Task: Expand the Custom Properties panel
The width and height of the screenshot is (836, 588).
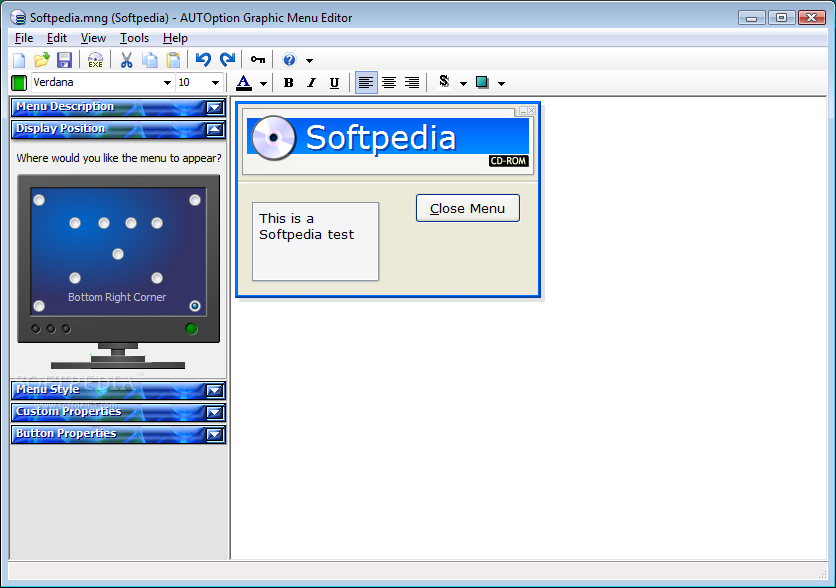Action: [214, 413]
